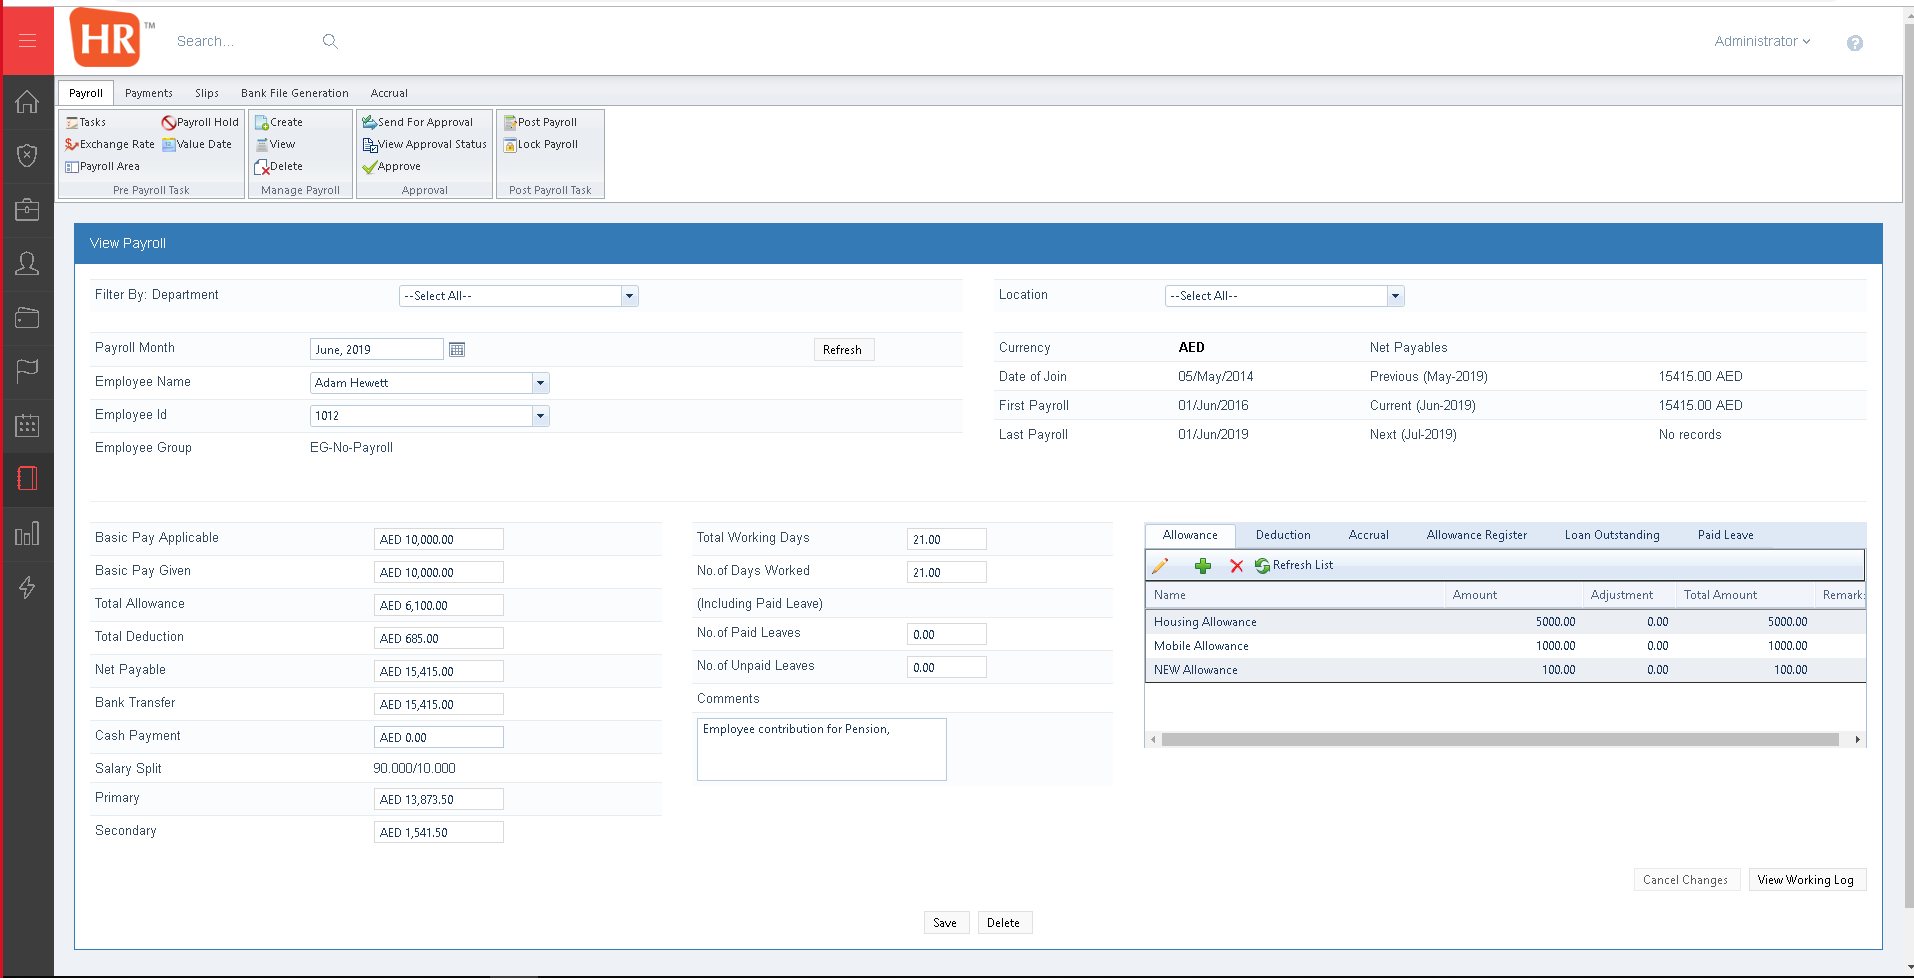The width and height of the screenshot is (1914, 980).
Task: Select the Home icon in the sidebar
Action: [26, 102]
